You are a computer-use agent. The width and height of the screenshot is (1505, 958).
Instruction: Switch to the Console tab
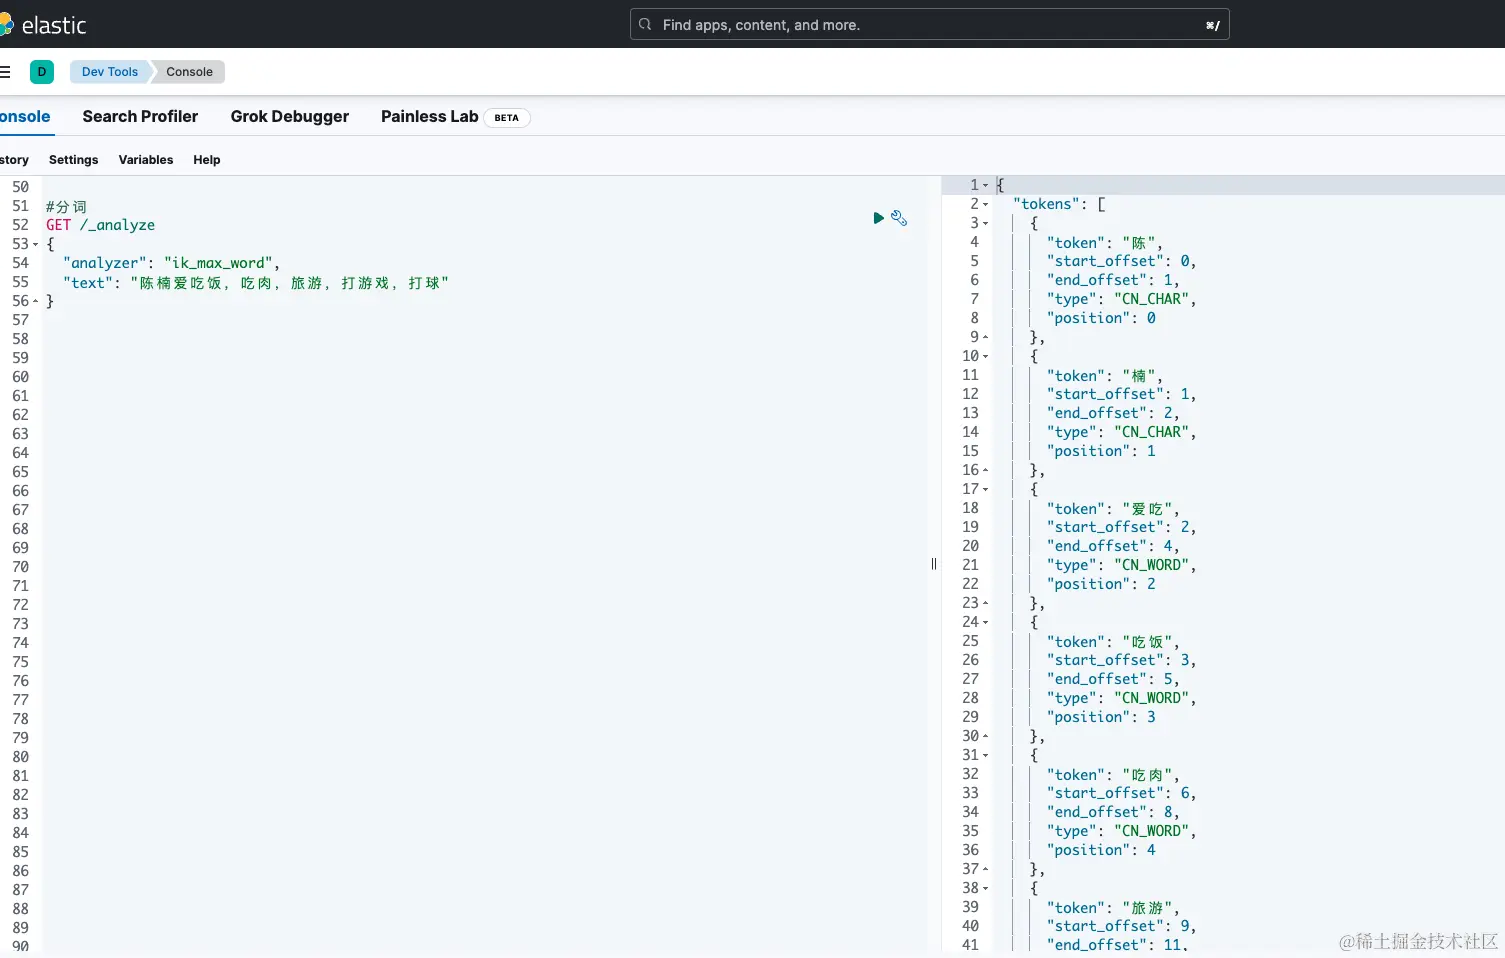[25, 117]
